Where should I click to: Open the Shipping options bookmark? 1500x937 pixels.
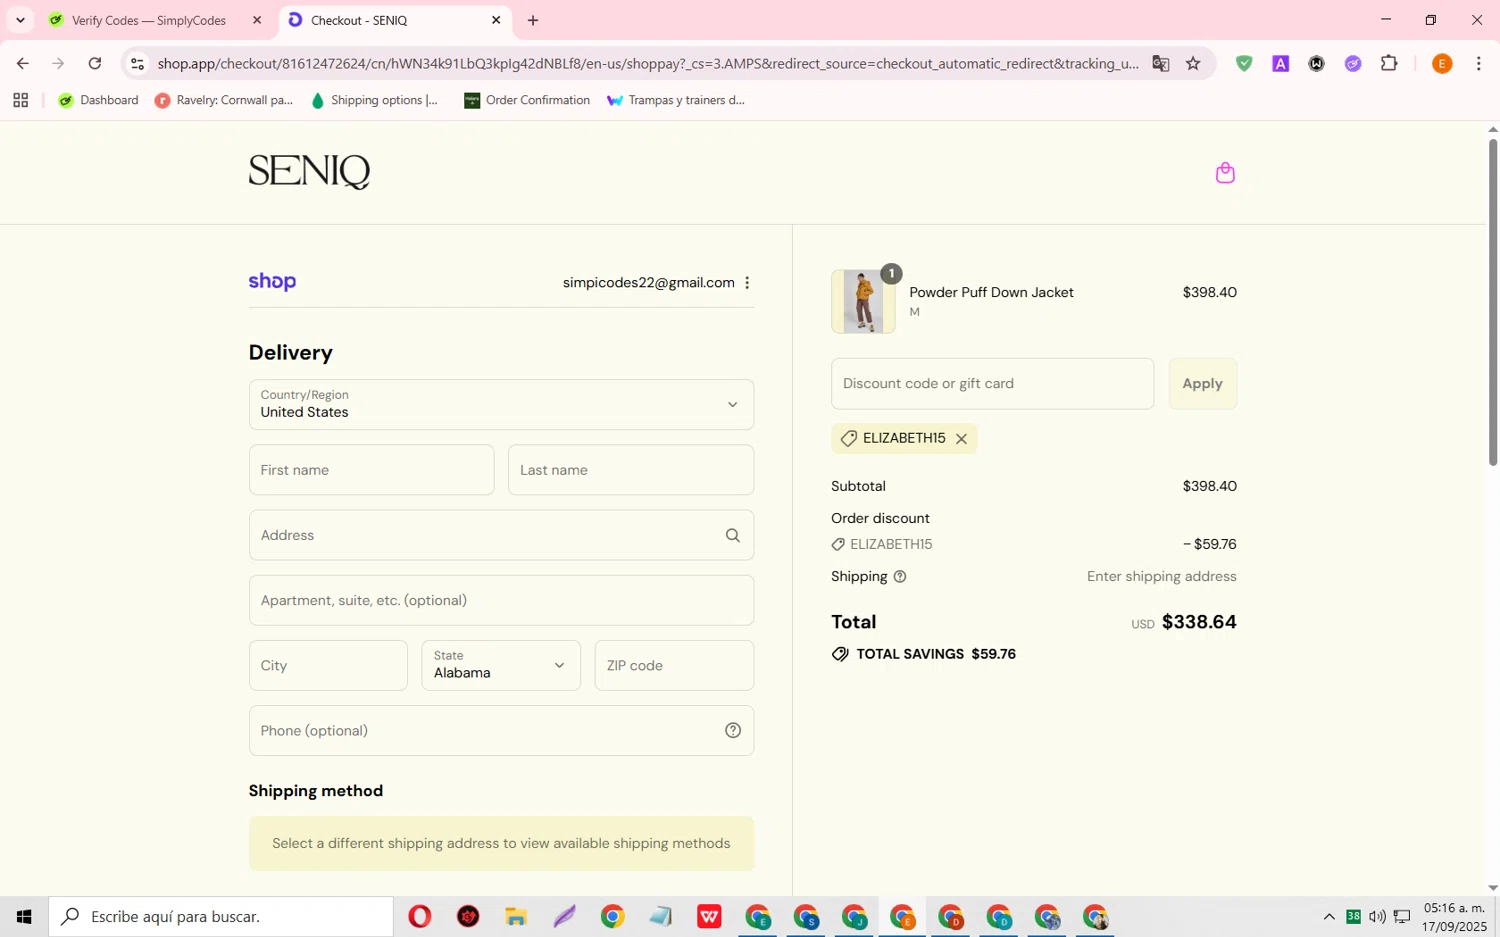[374, 100]
